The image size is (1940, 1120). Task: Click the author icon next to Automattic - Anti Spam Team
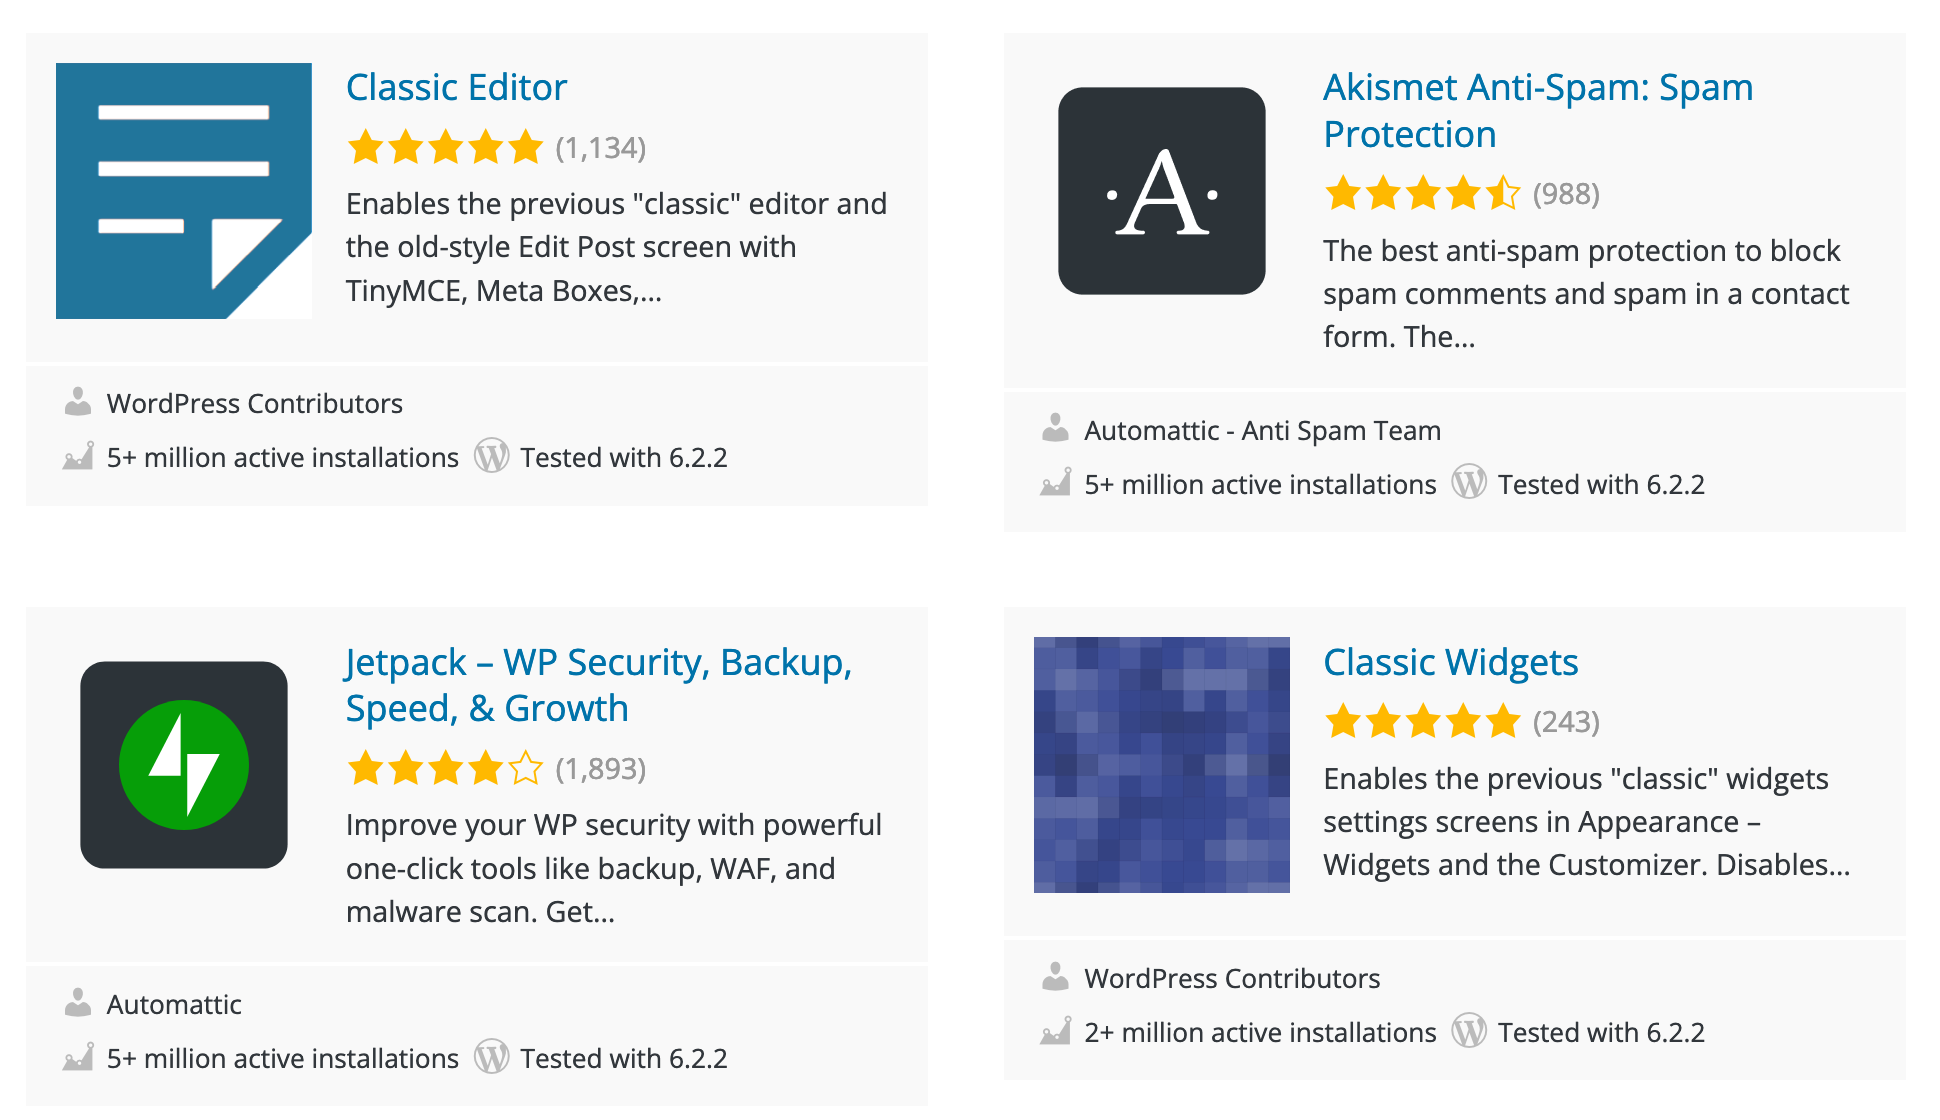[x=1055, y=429]
